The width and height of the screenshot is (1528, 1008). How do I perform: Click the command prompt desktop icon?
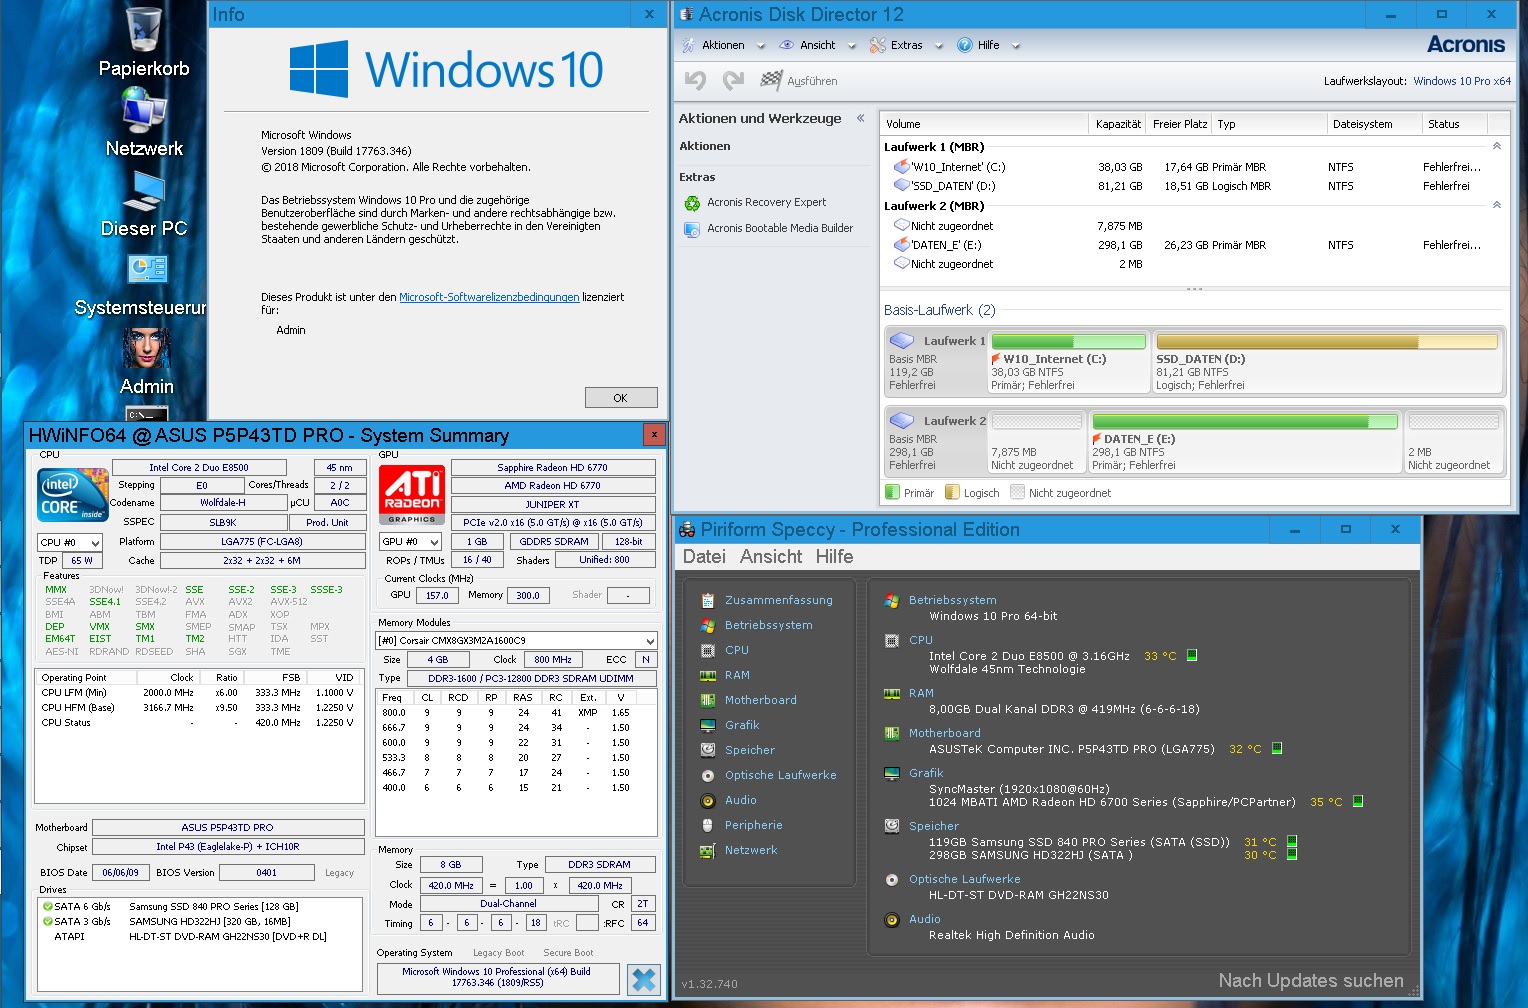tap(146, 414)
